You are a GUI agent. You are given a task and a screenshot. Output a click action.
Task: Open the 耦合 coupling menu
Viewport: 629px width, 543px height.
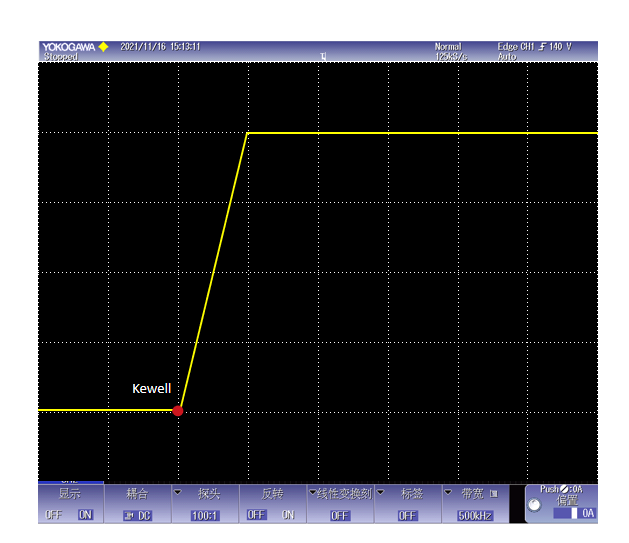click(x=137, y=493)
